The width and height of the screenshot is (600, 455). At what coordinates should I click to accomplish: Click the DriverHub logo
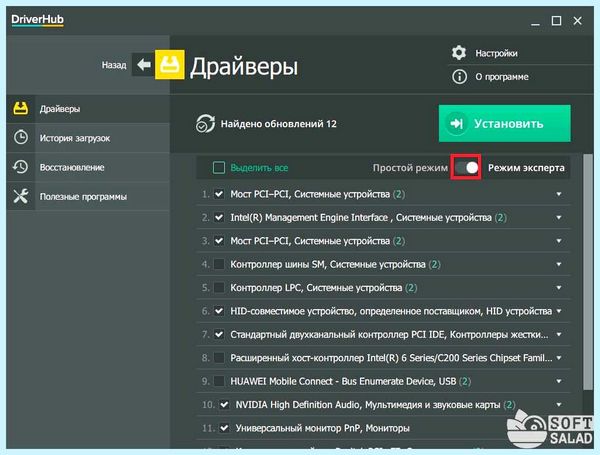(38, 20)
